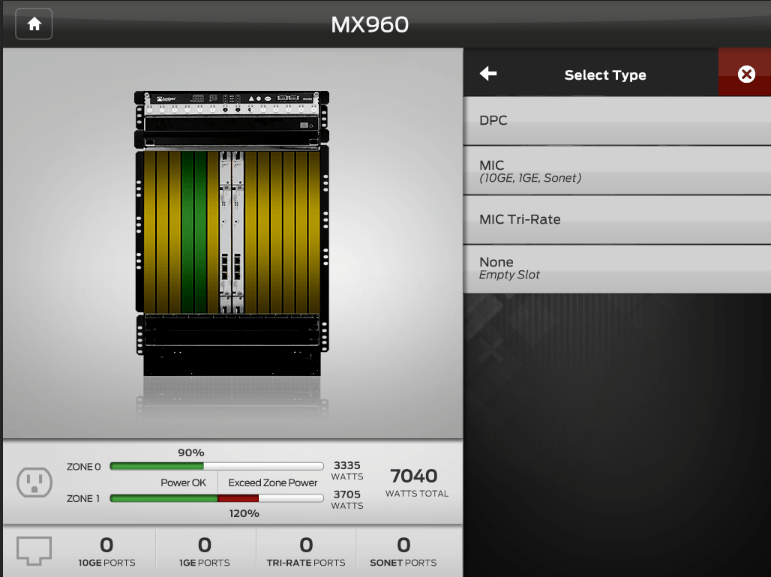Click the Juniper logo on the chassis

pos(167,99)
